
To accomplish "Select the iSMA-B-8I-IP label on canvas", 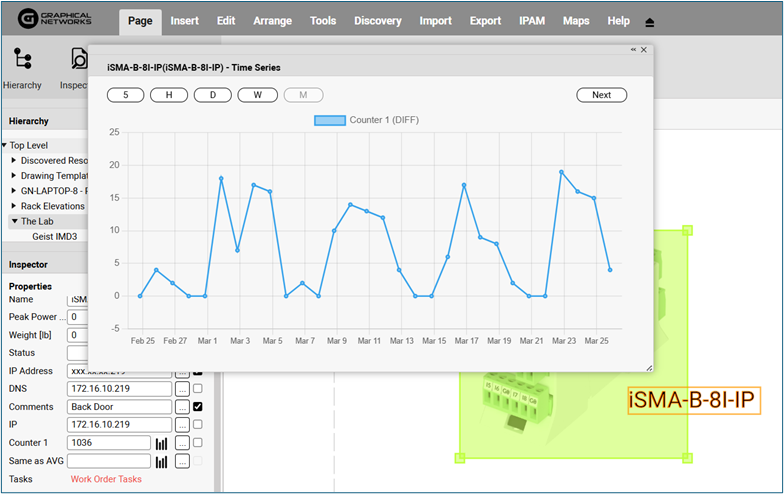I will [694, 400].
